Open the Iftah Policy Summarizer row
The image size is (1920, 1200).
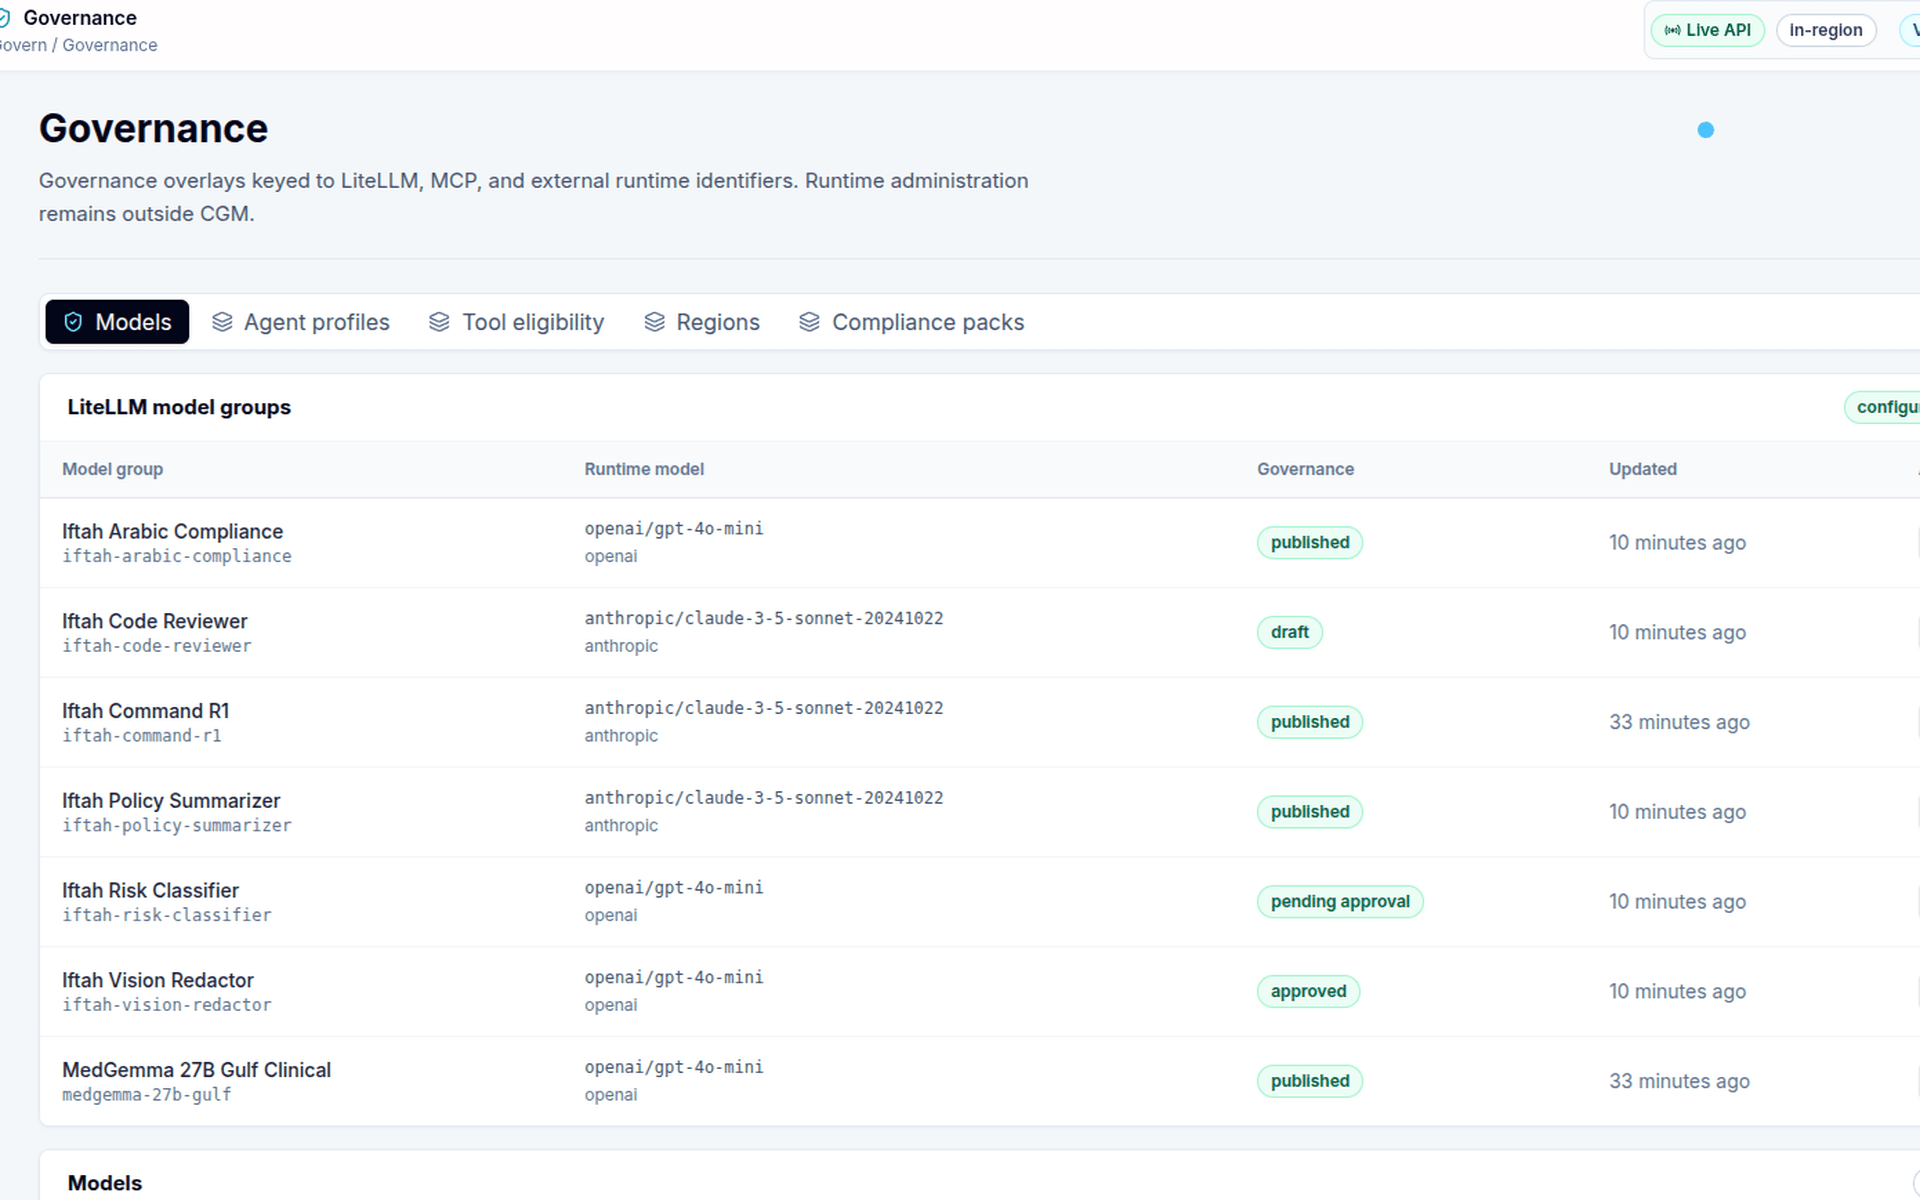point(980,812)
